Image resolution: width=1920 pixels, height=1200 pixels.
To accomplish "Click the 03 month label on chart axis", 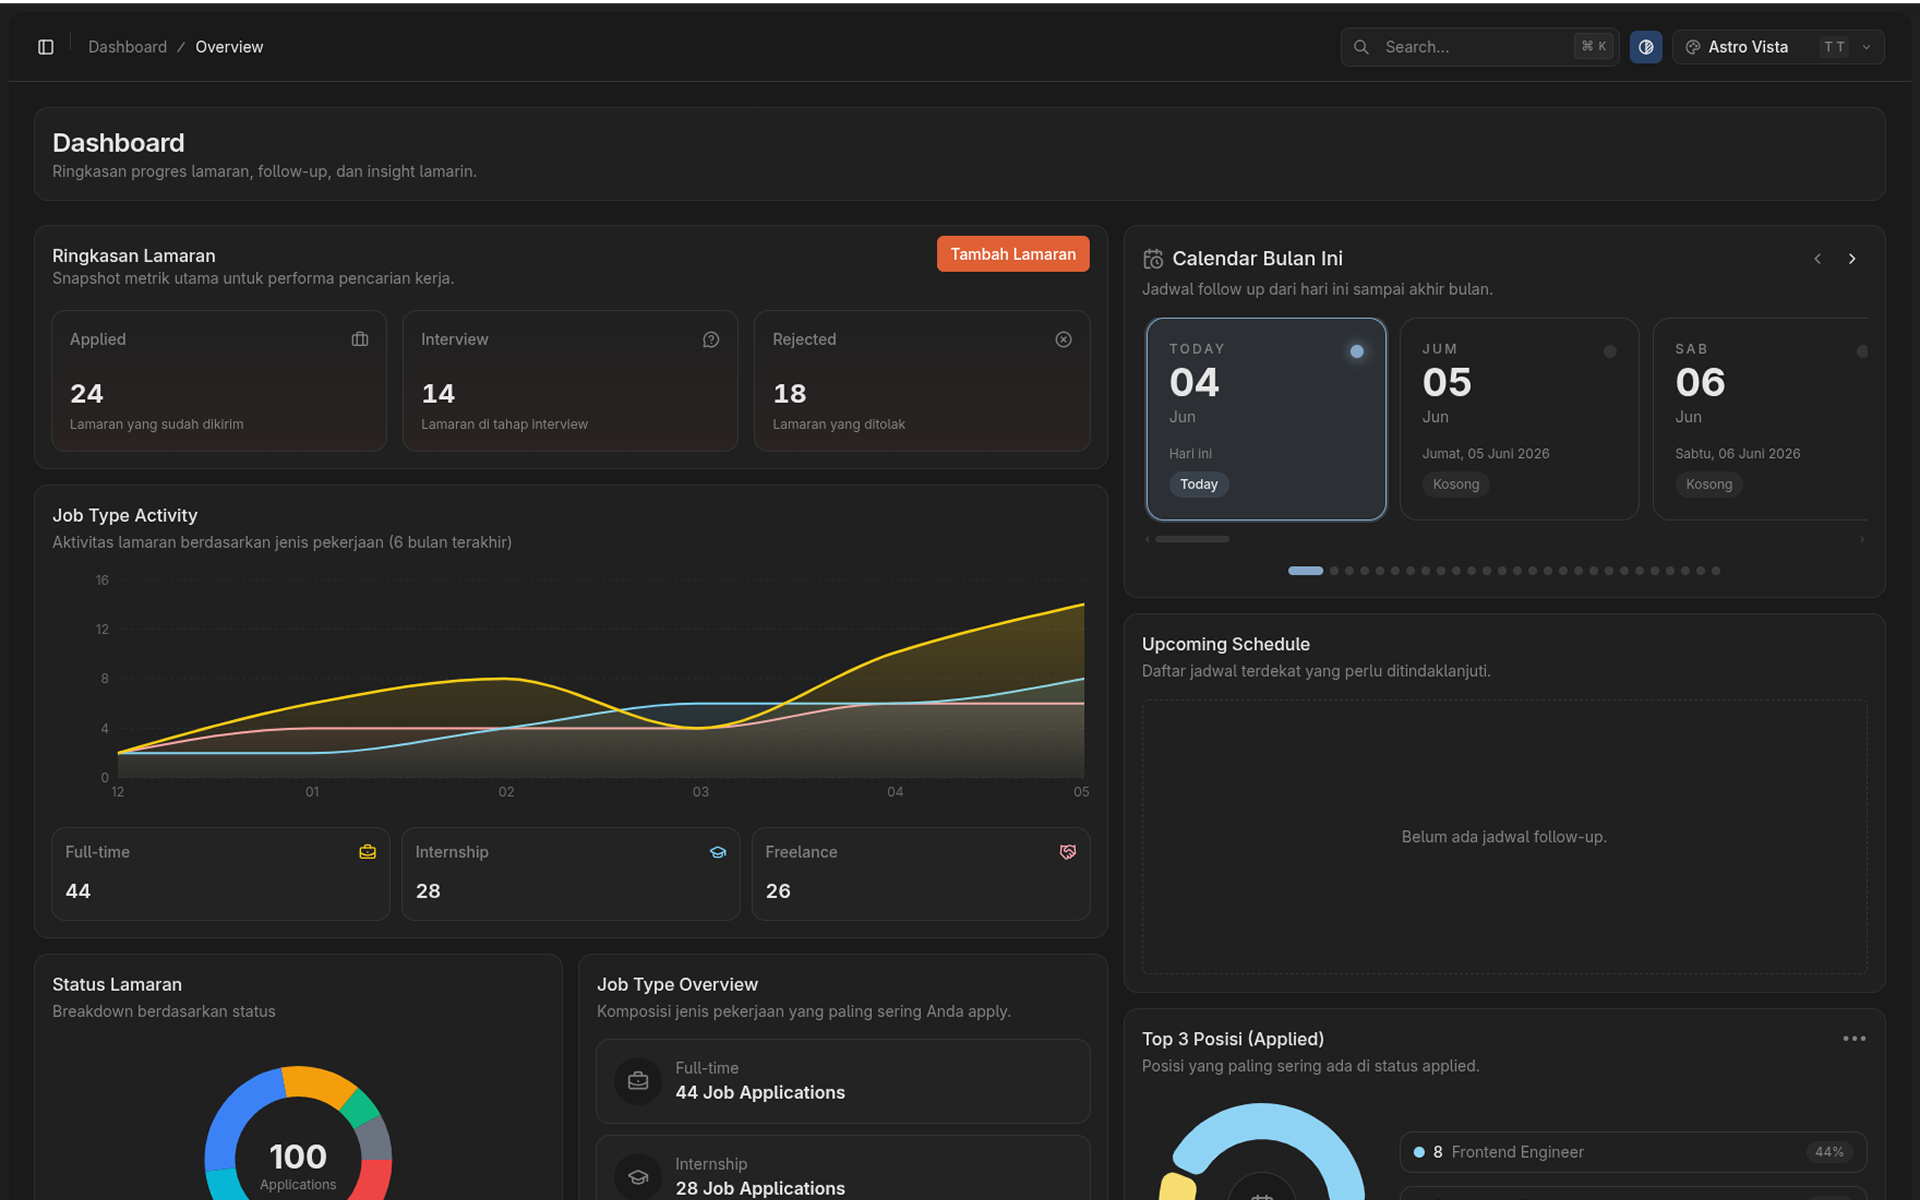I will click(701, 792).
